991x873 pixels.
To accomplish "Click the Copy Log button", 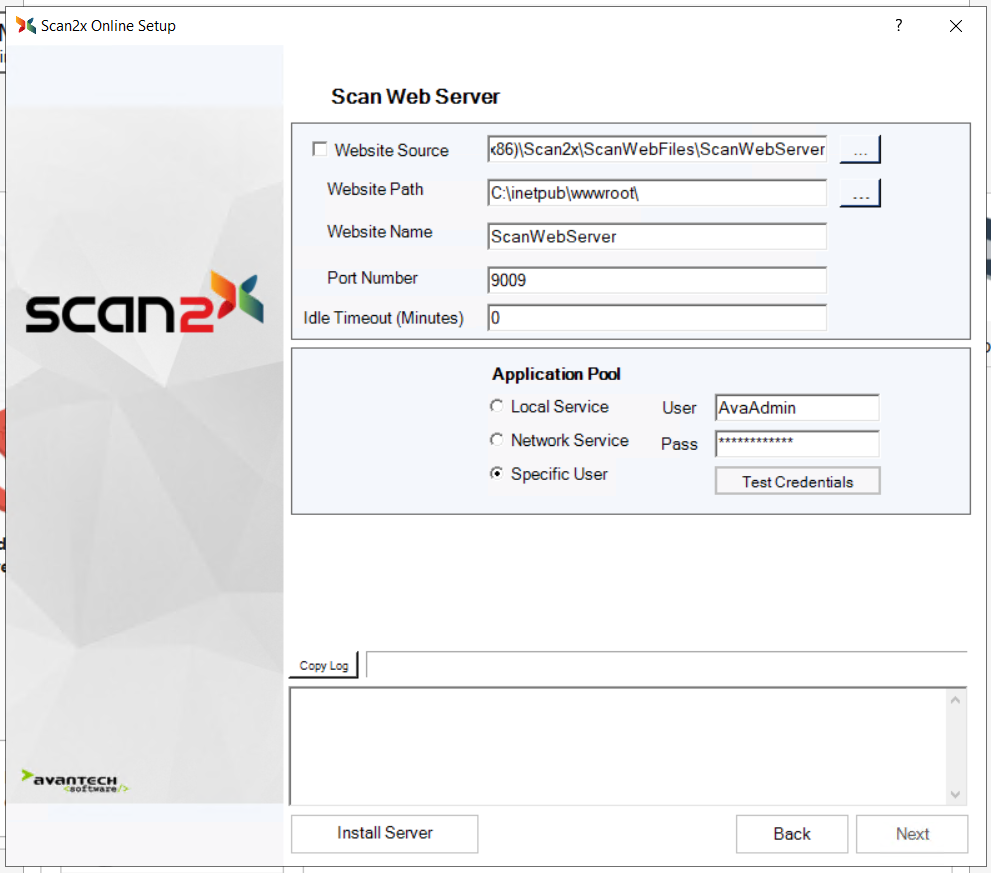I will [324, 665].
